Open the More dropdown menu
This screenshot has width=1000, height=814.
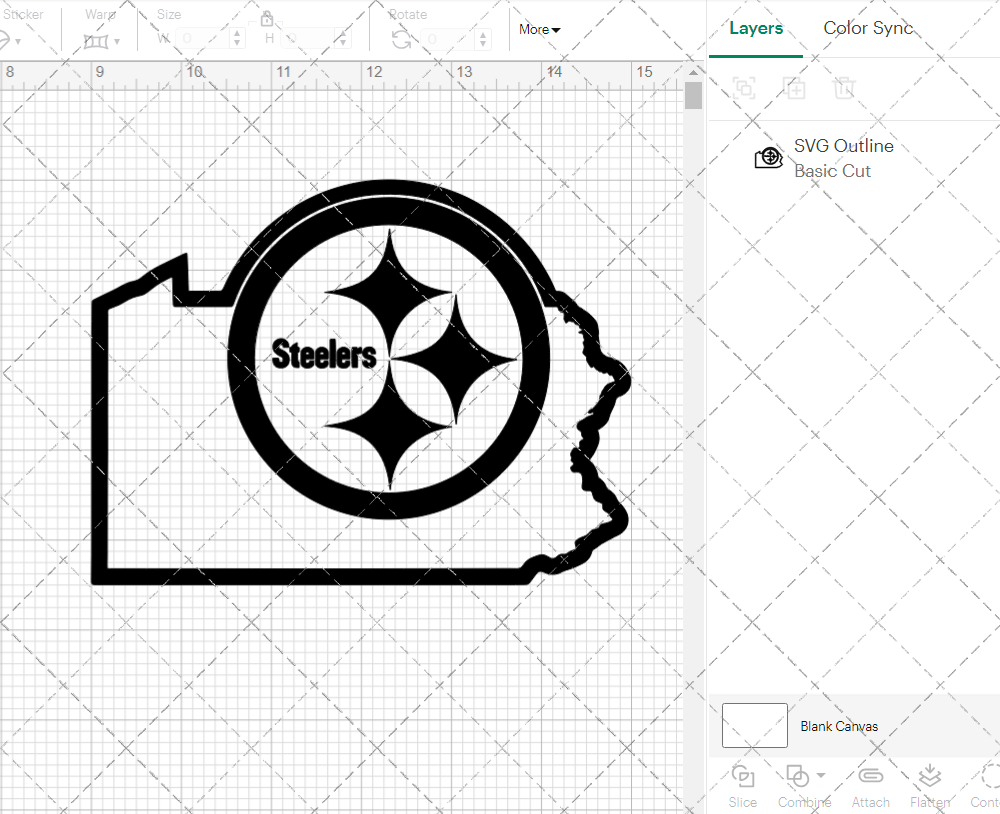[x=539, y=30]
